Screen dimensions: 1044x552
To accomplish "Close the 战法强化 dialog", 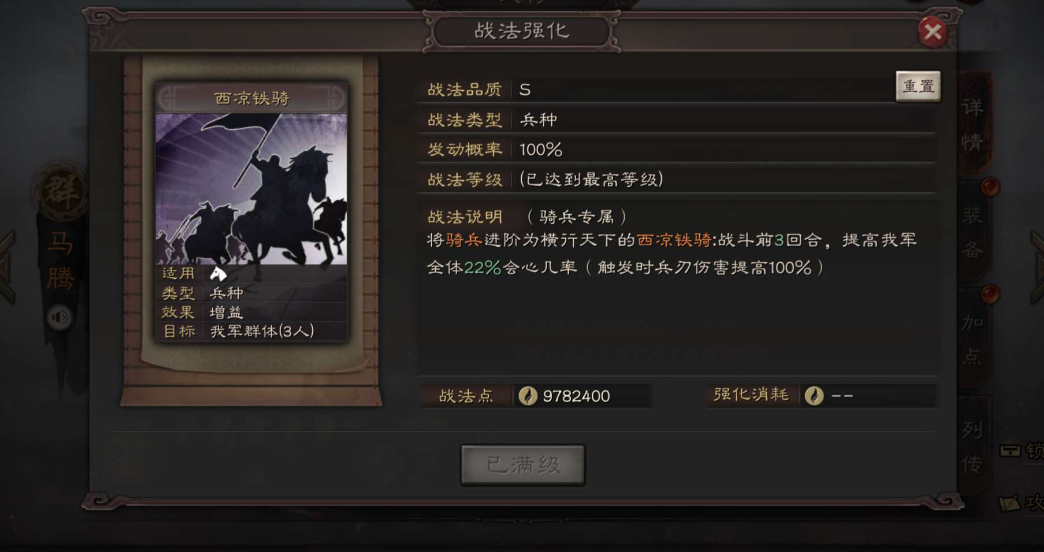I will (x=932, y=31).
